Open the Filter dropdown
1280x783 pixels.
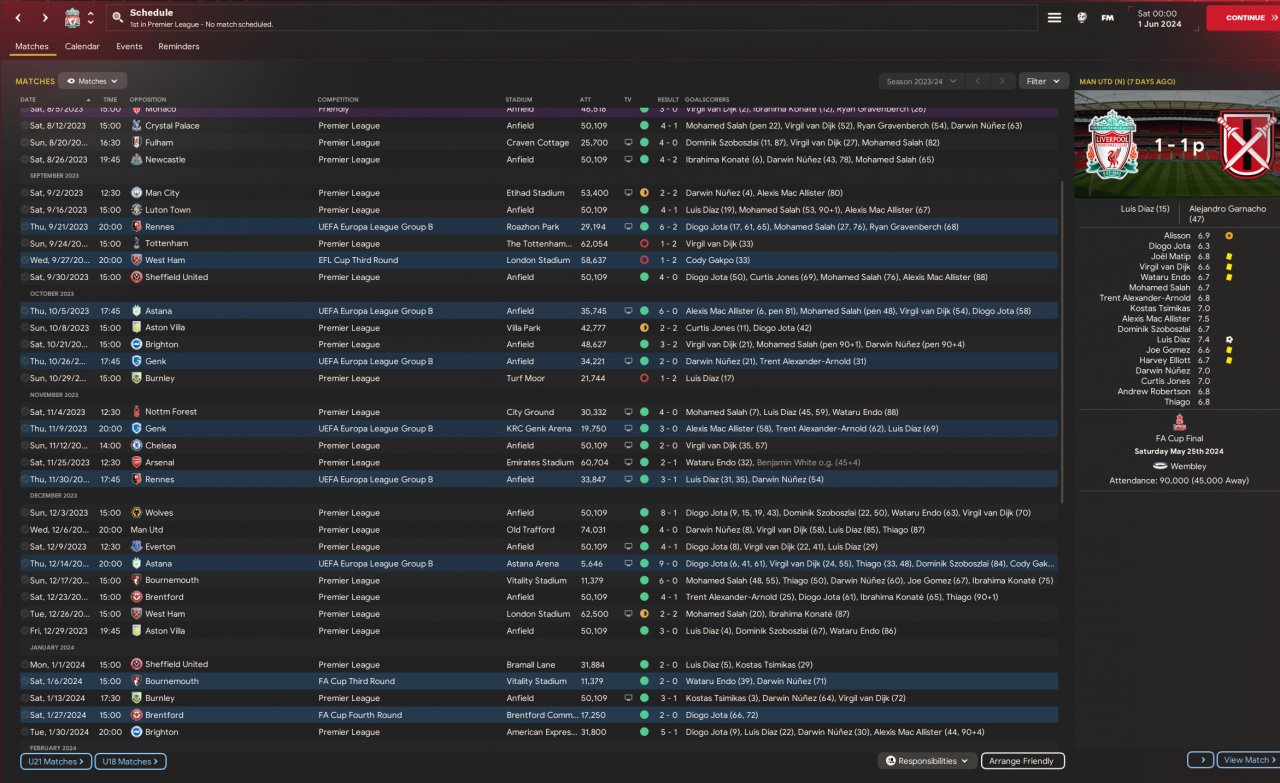(x=1043, y=81)
